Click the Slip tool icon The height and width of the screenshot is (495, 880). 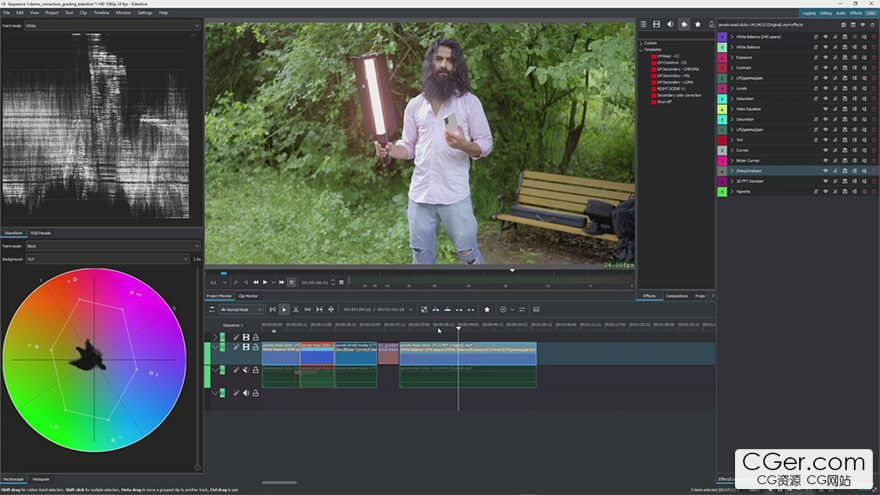(319, 309)
